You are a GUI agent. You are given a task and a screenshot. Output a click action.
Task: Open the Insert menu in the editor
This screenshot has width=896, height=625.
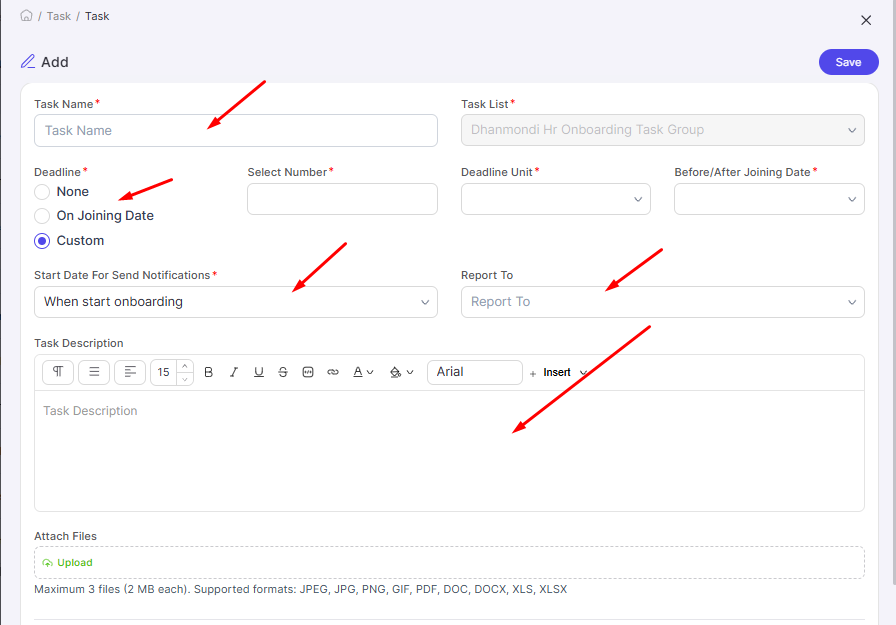click(558, 372)
